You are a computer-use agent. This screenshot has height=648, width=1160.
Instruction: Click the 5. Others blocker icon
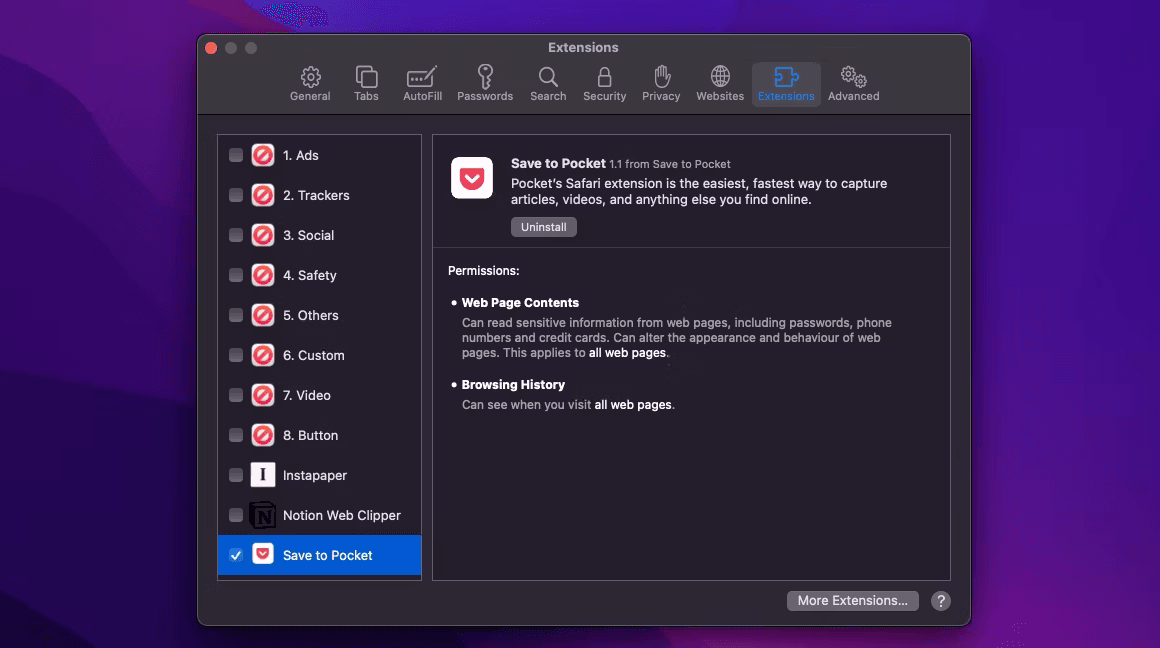[263, 315]
